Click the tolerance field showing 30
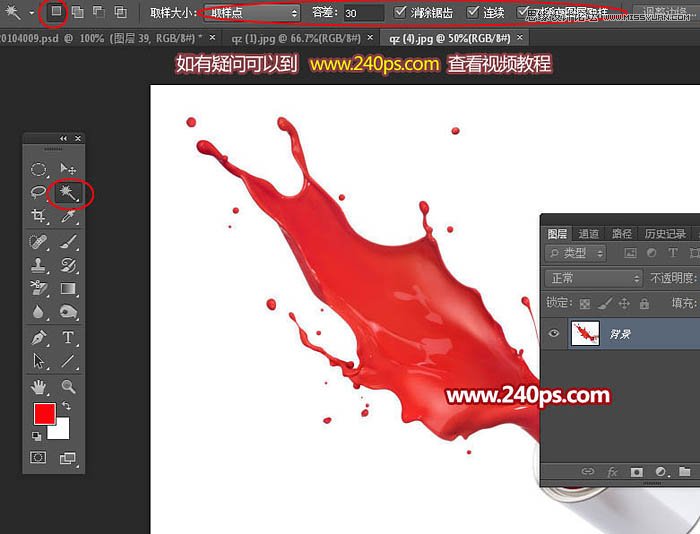Screen dimensions: 700x534 click(x=363, y=13)
